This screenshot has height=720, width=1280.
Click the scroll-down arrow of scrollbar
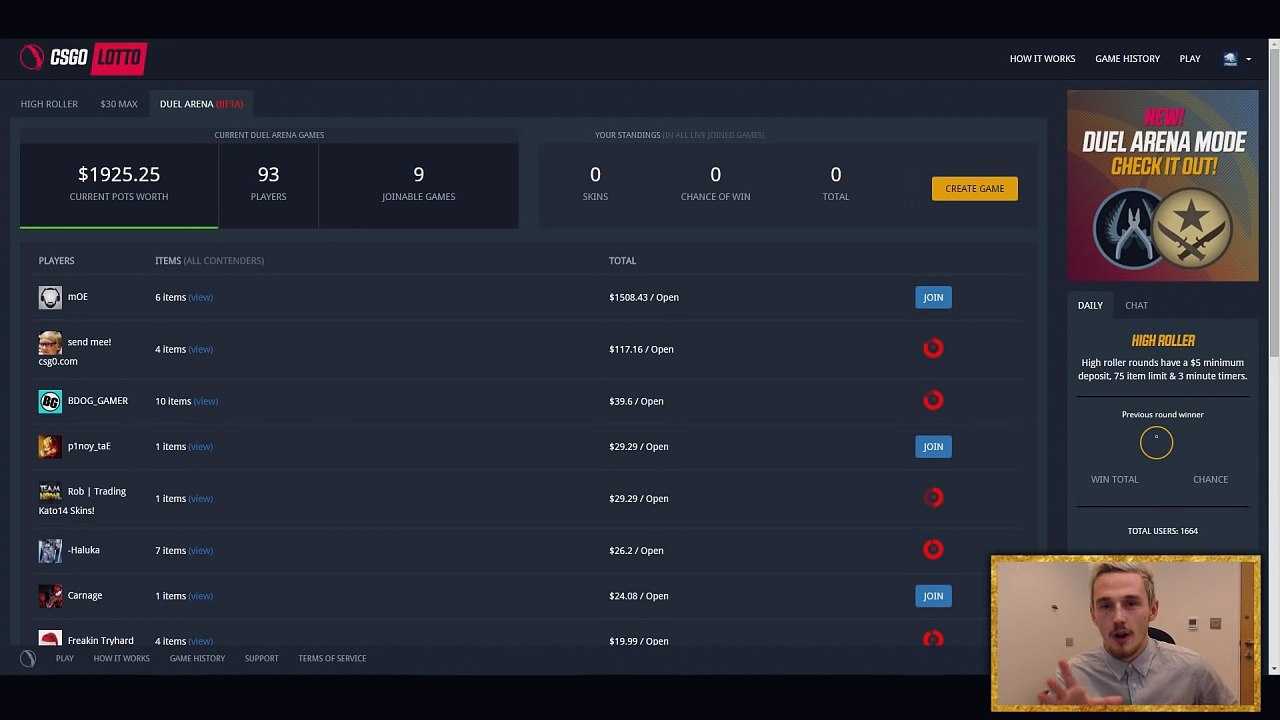pyautogui.click(x=1274, y=669)
